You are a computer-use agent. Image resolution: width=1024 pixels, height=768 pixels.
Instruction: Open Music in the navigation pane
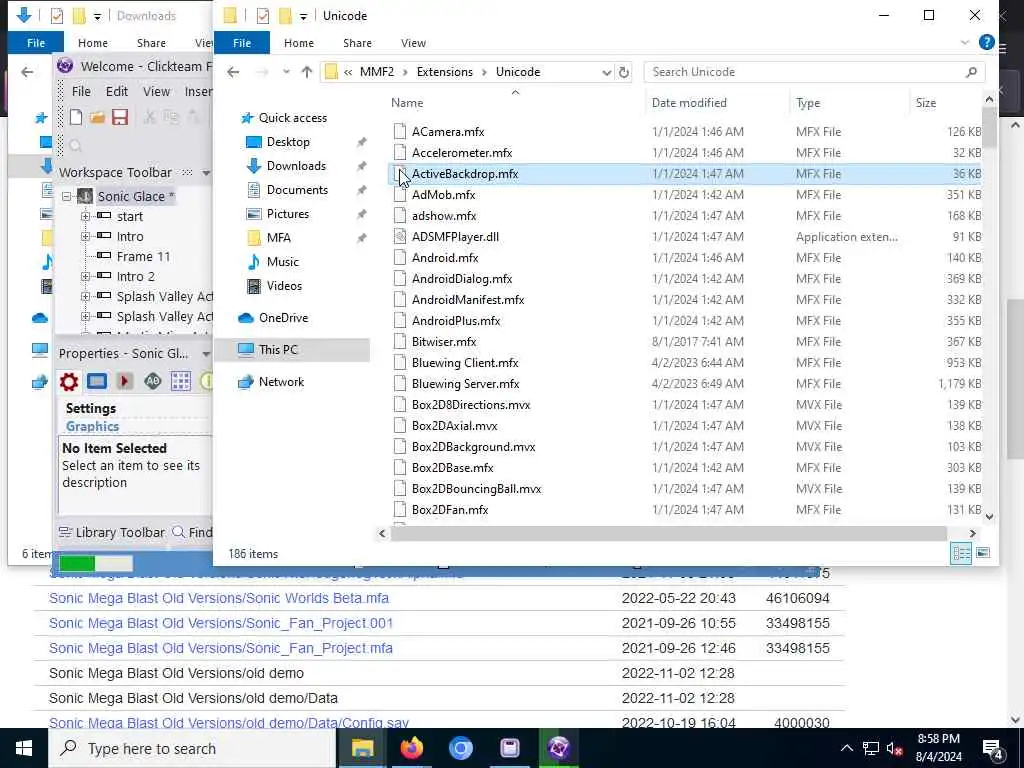click(x=282, y=262)
